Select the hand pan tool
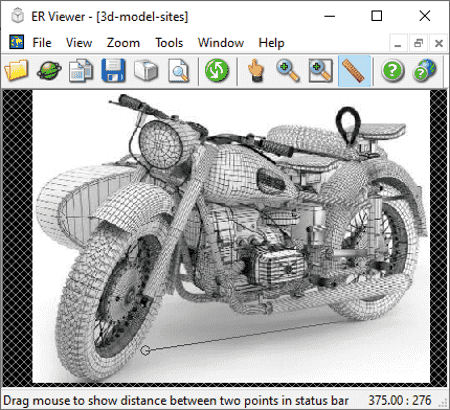 [255, 70]
